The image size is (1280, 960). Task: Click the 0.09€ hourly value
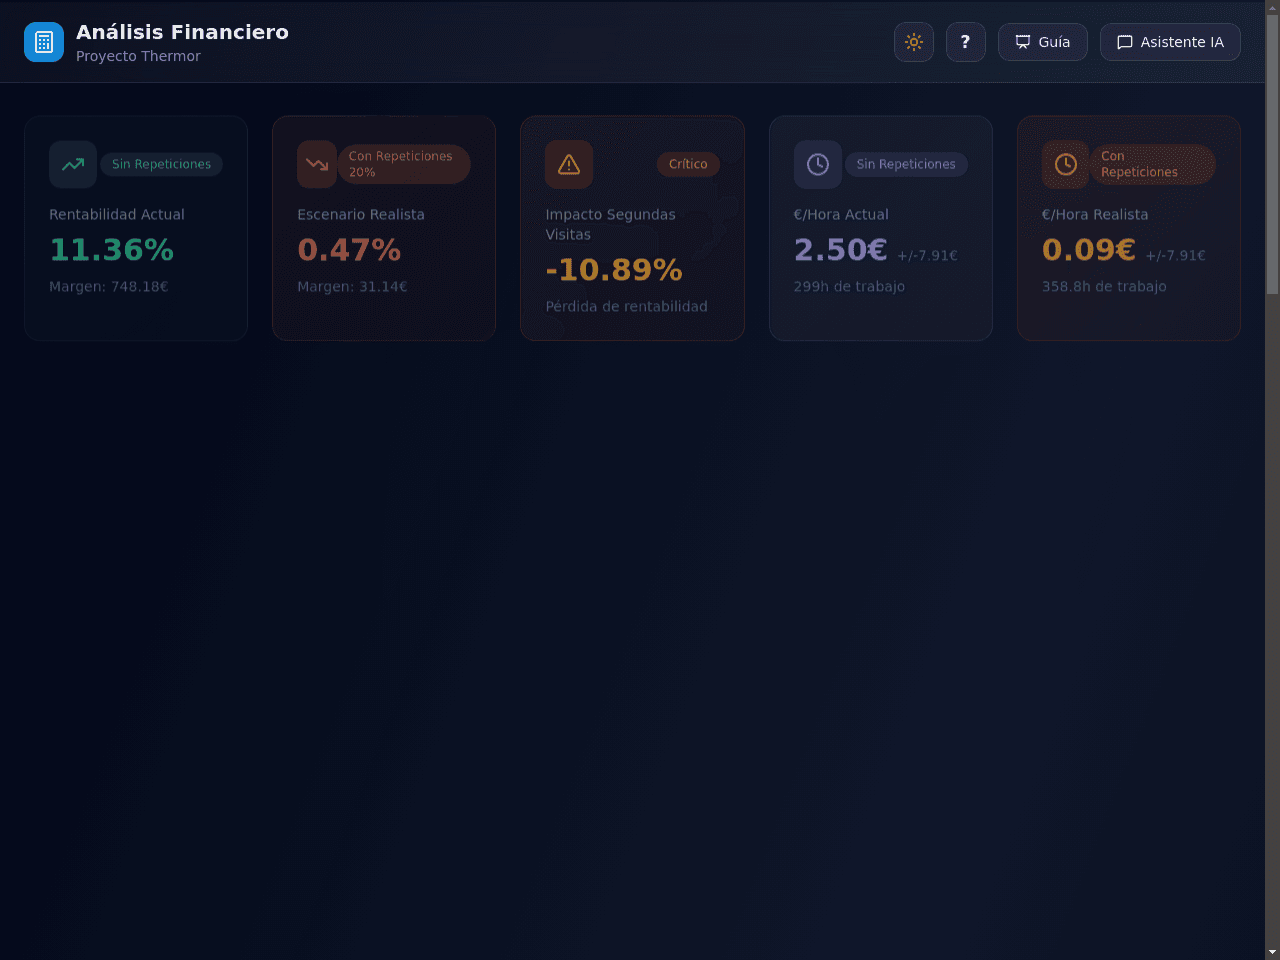coord(1089,250)
